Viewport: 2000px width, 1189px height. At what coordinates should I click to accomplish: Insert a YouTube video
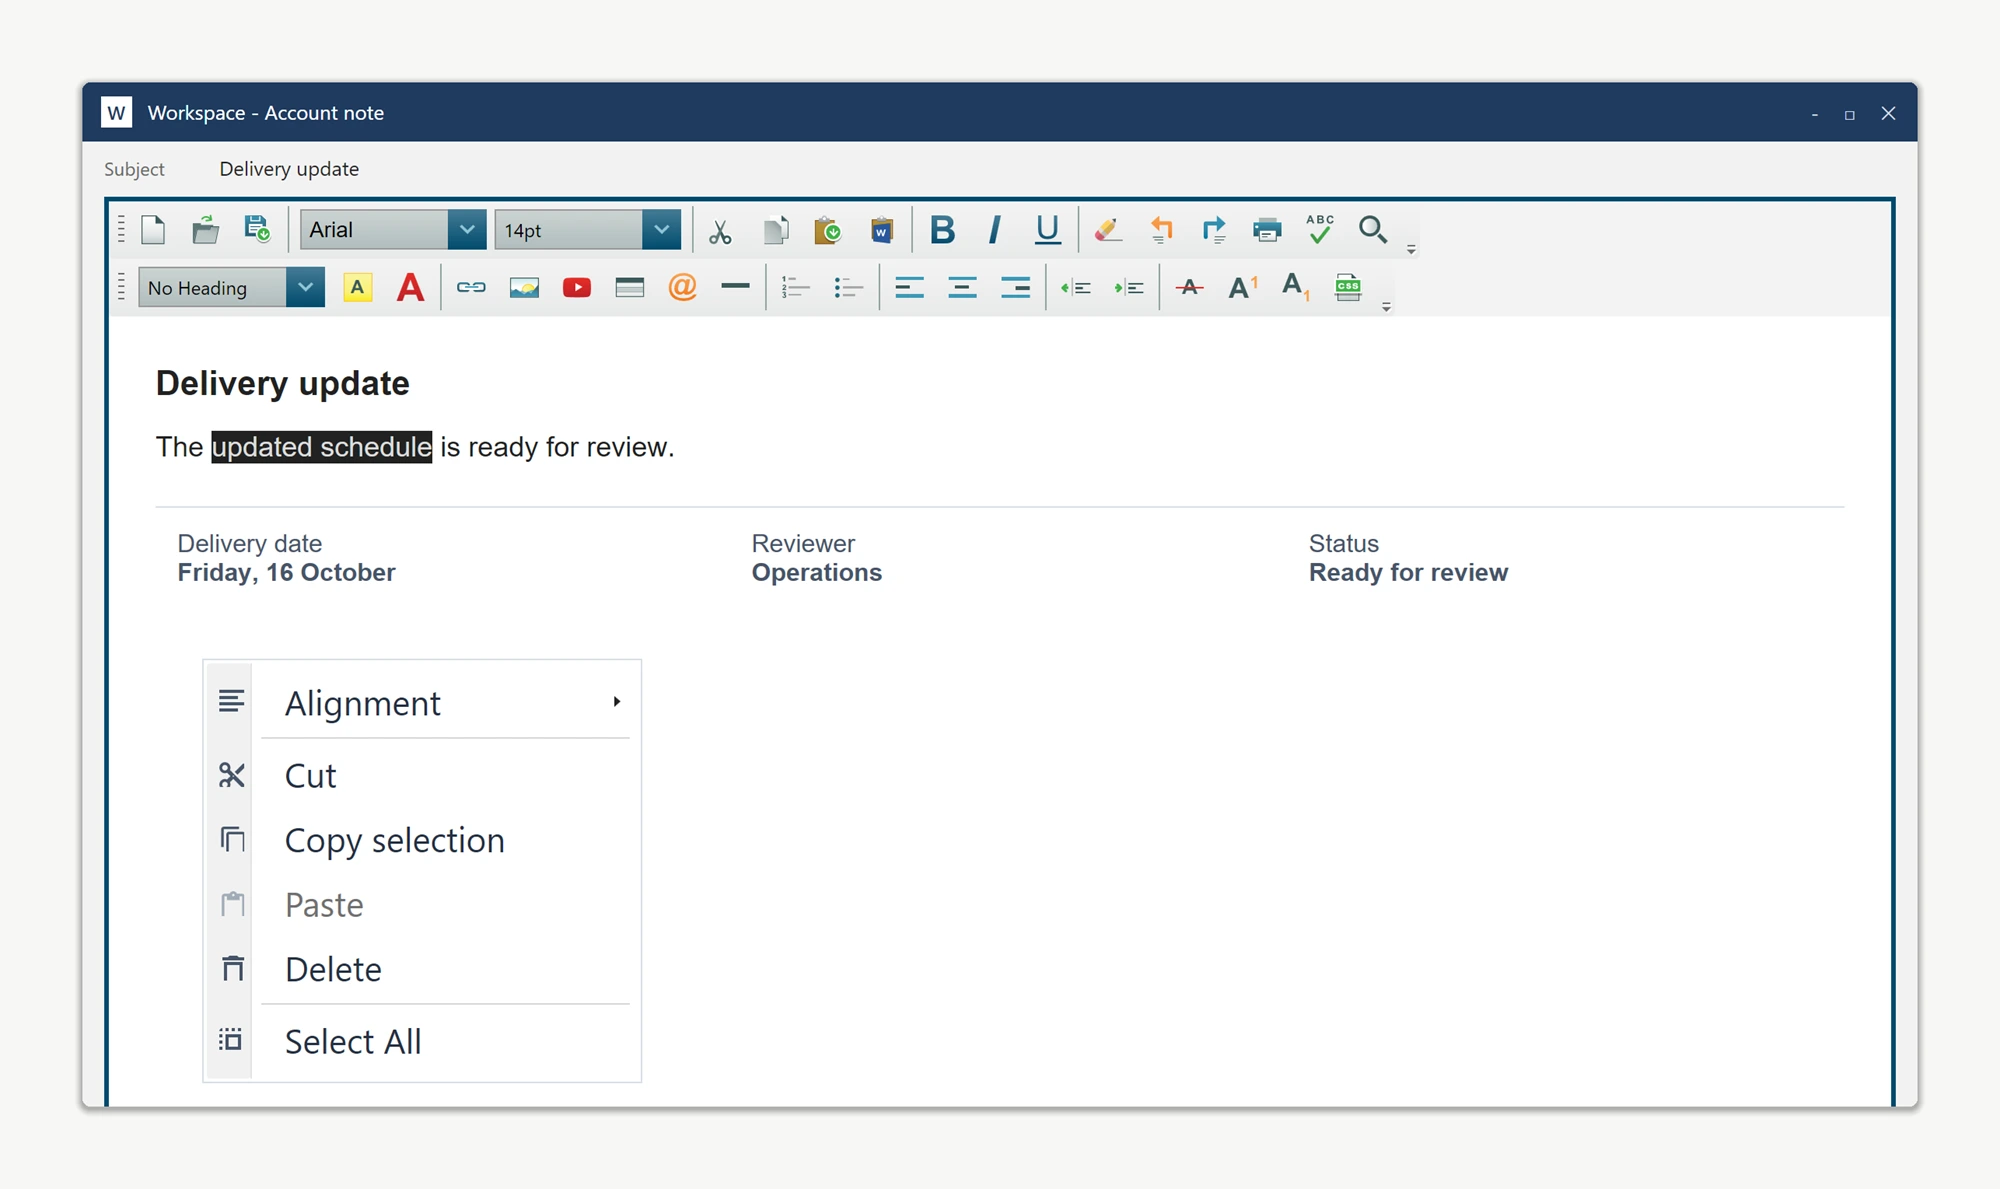click(x=577, y=288)
